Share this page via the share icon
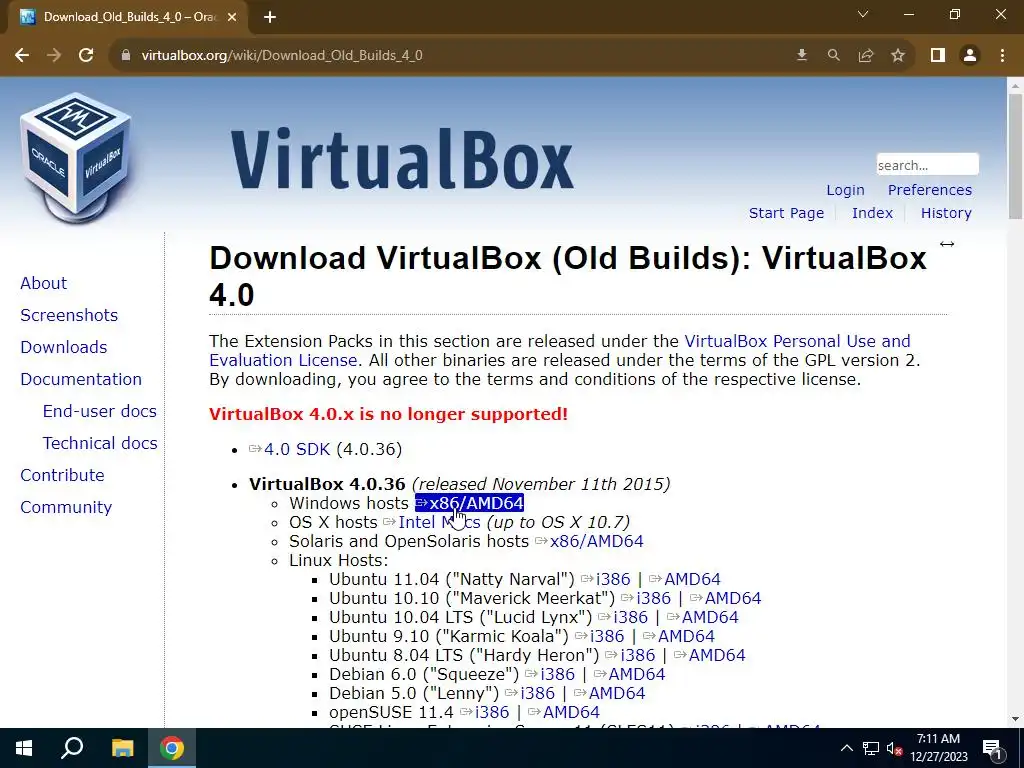Screen dimensions: 1024x768 tap(866, 56)
